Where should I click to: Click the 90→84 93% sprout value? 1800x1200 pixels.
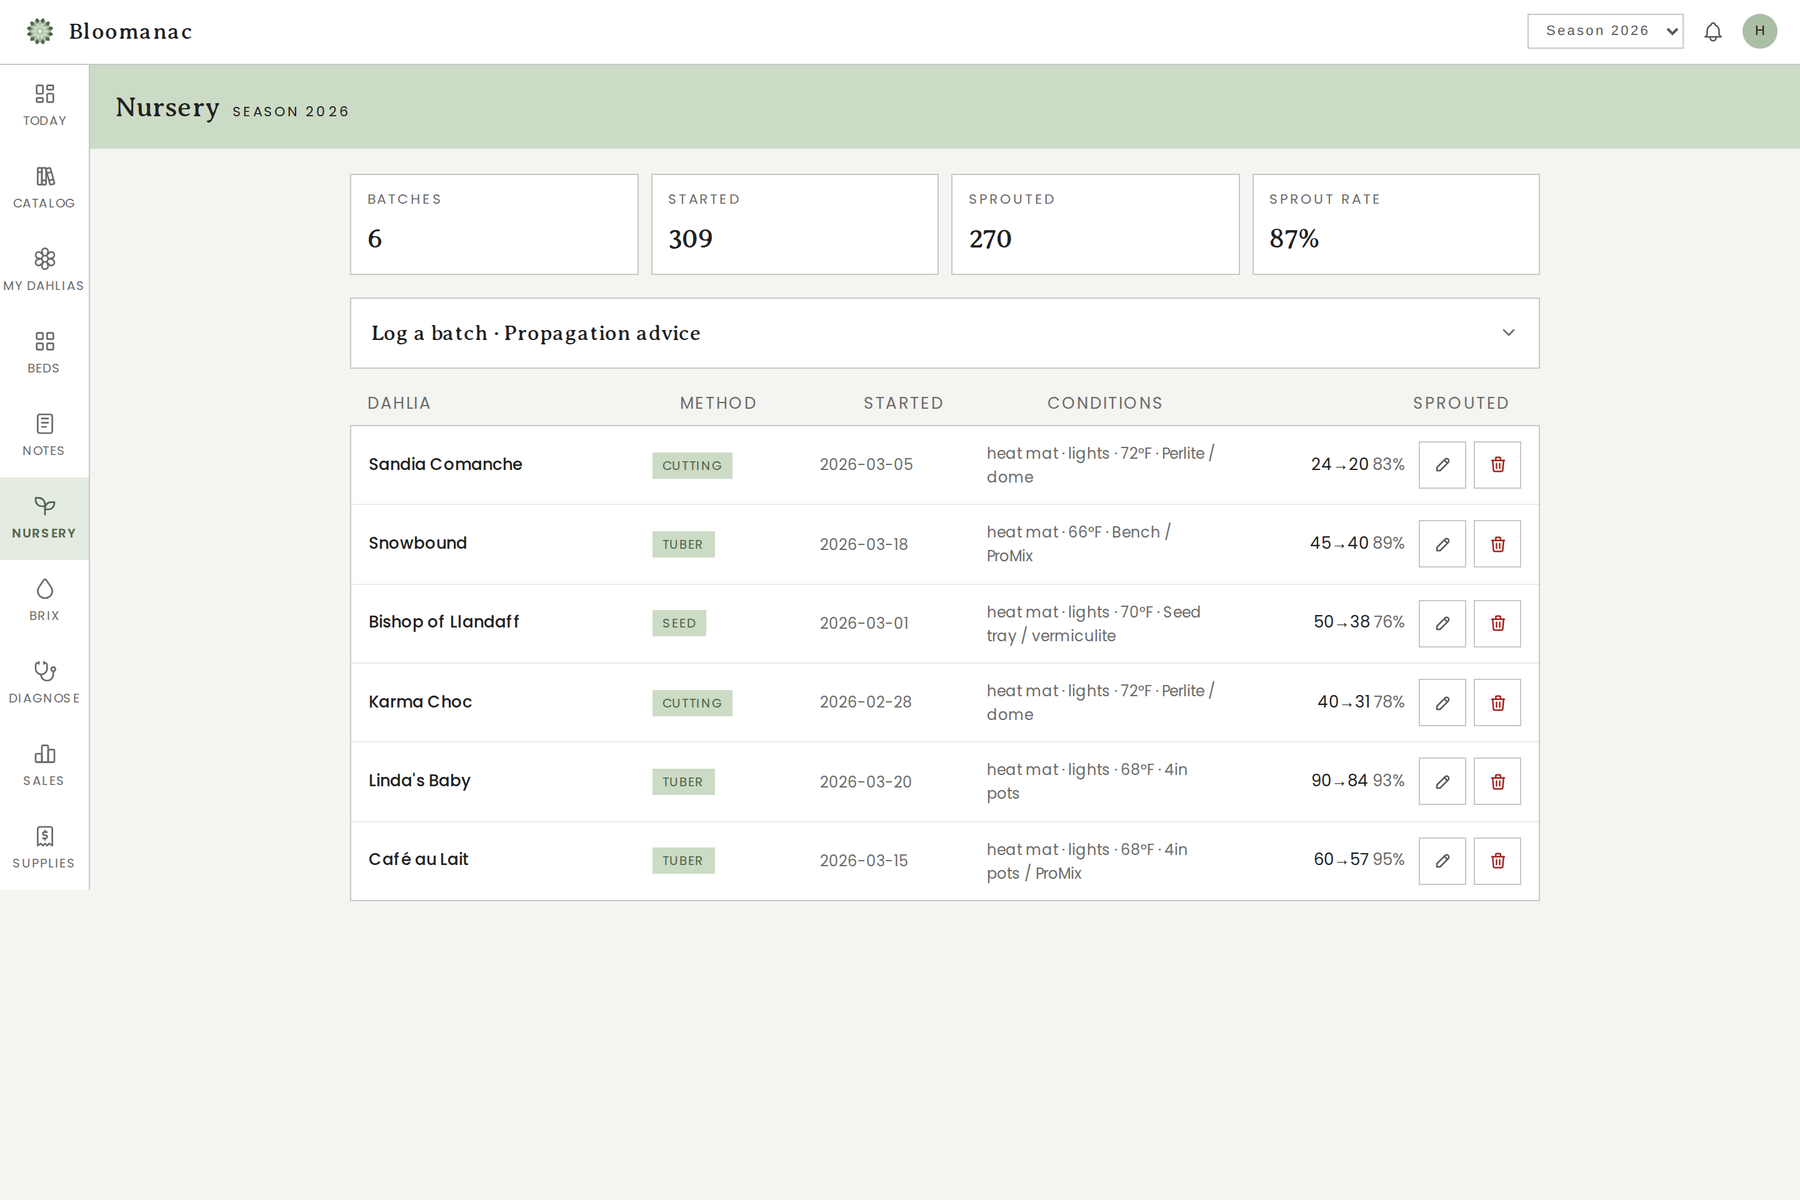(1357, 781)
